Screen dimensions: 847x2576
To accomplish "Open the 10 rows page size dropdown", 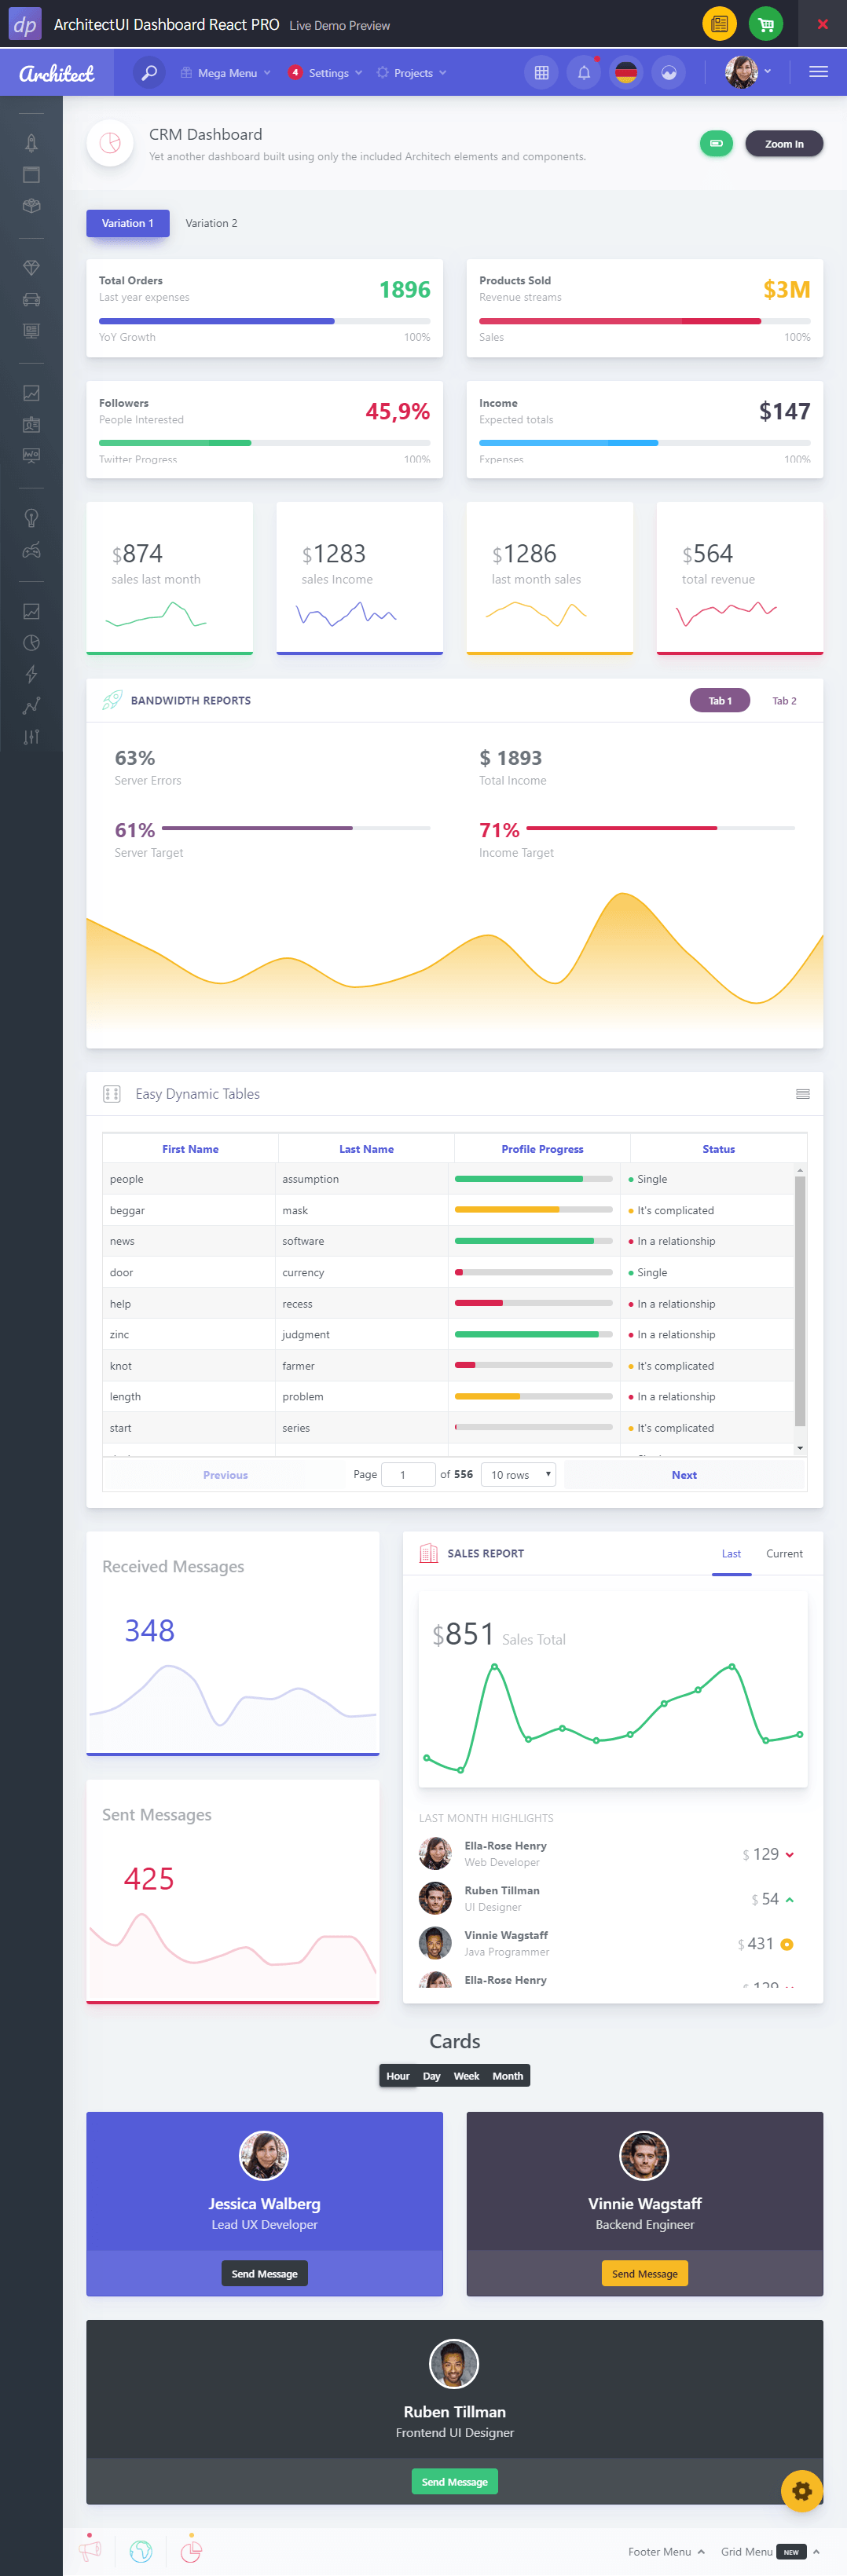I will coord(518,1474).
